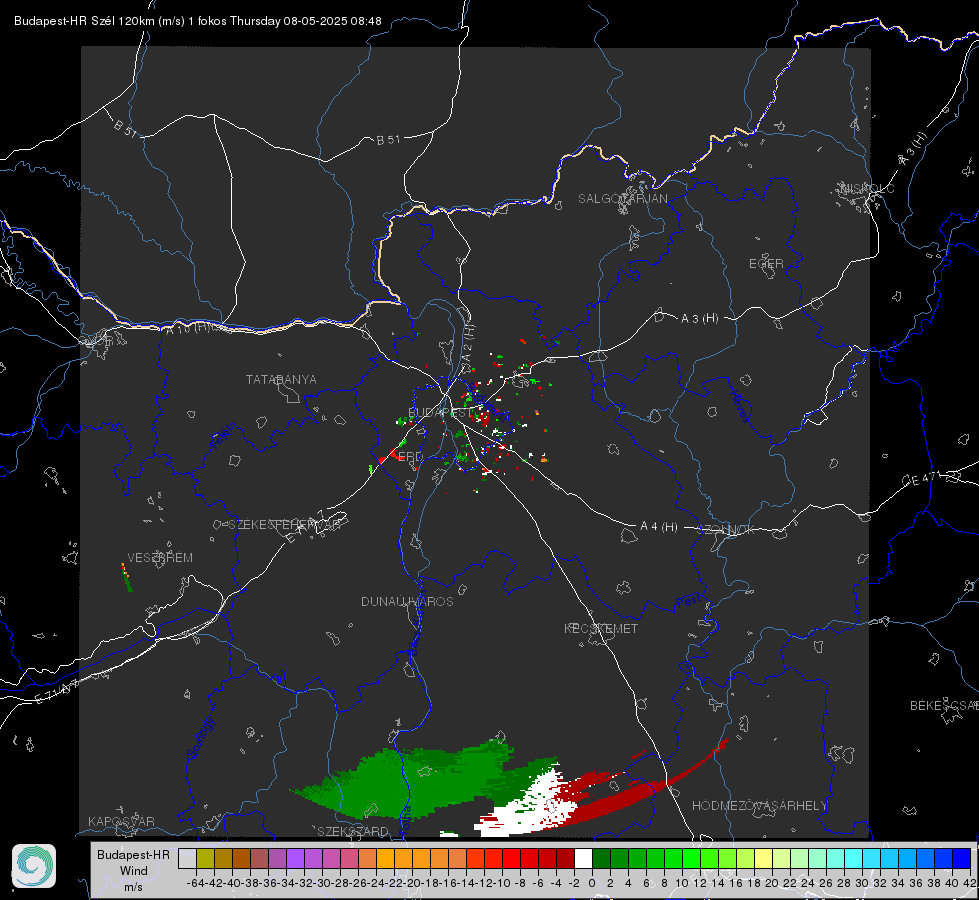Select the HÓDMEZŐVÁSÁRHELY label
Image resolution: width=979 pixels, height=900 pixels.
(759, 806)
